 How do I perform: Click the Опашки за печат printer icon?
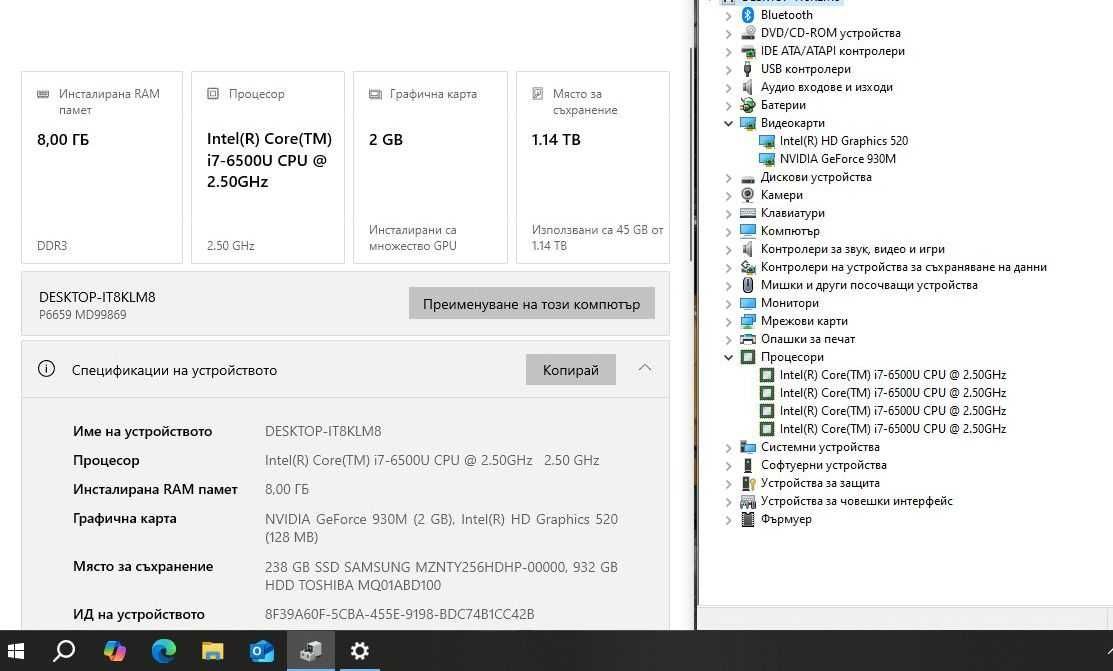[x=747, y=339]
